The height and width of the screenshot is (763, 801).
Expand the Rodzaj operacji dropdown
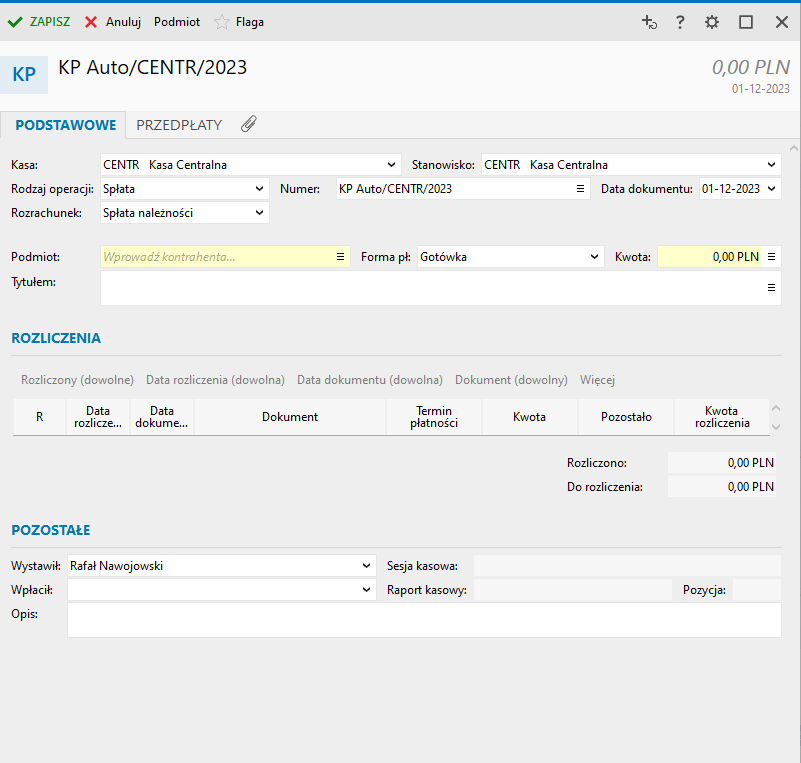[260, 189]
